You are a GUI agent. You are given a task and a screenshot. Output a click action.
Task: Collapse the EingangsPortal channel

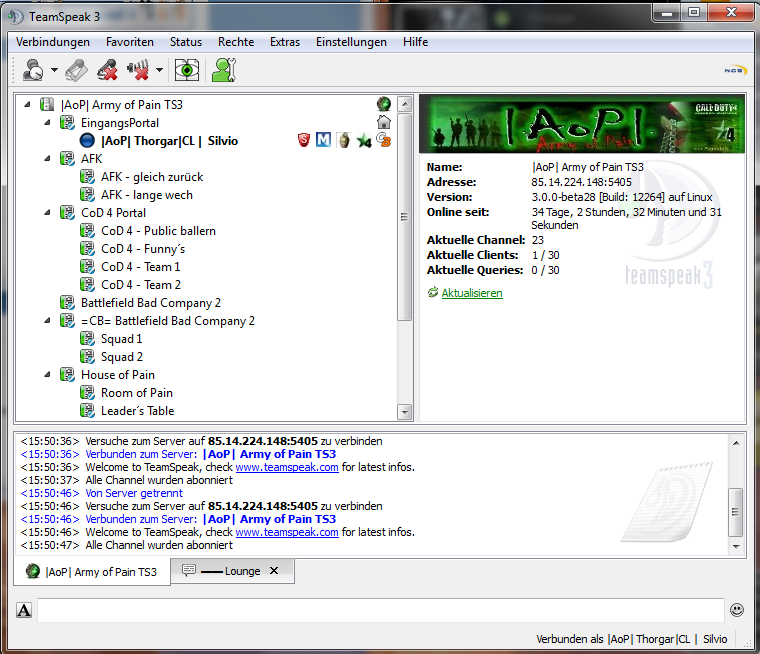48,123
